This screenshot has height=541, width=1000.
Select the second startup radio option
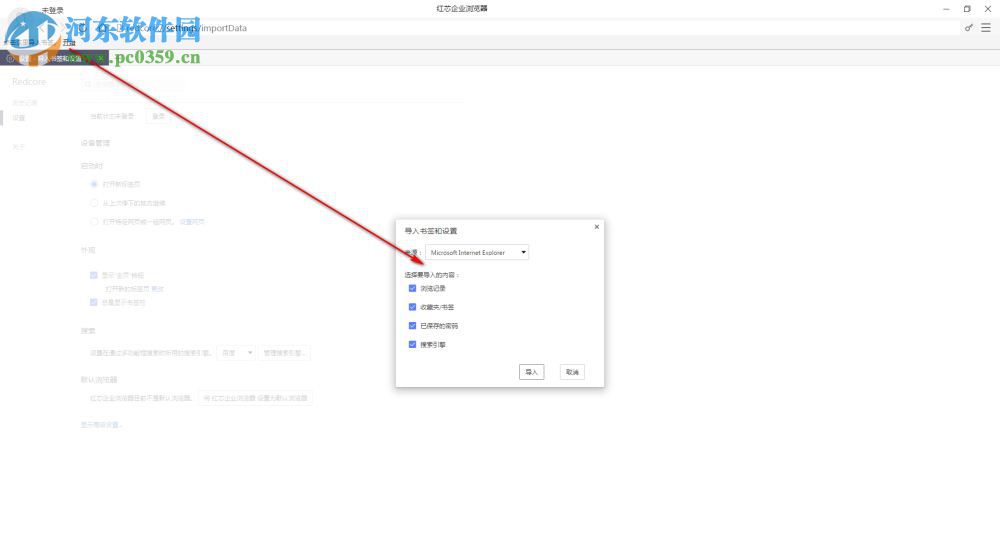(94, 203)
